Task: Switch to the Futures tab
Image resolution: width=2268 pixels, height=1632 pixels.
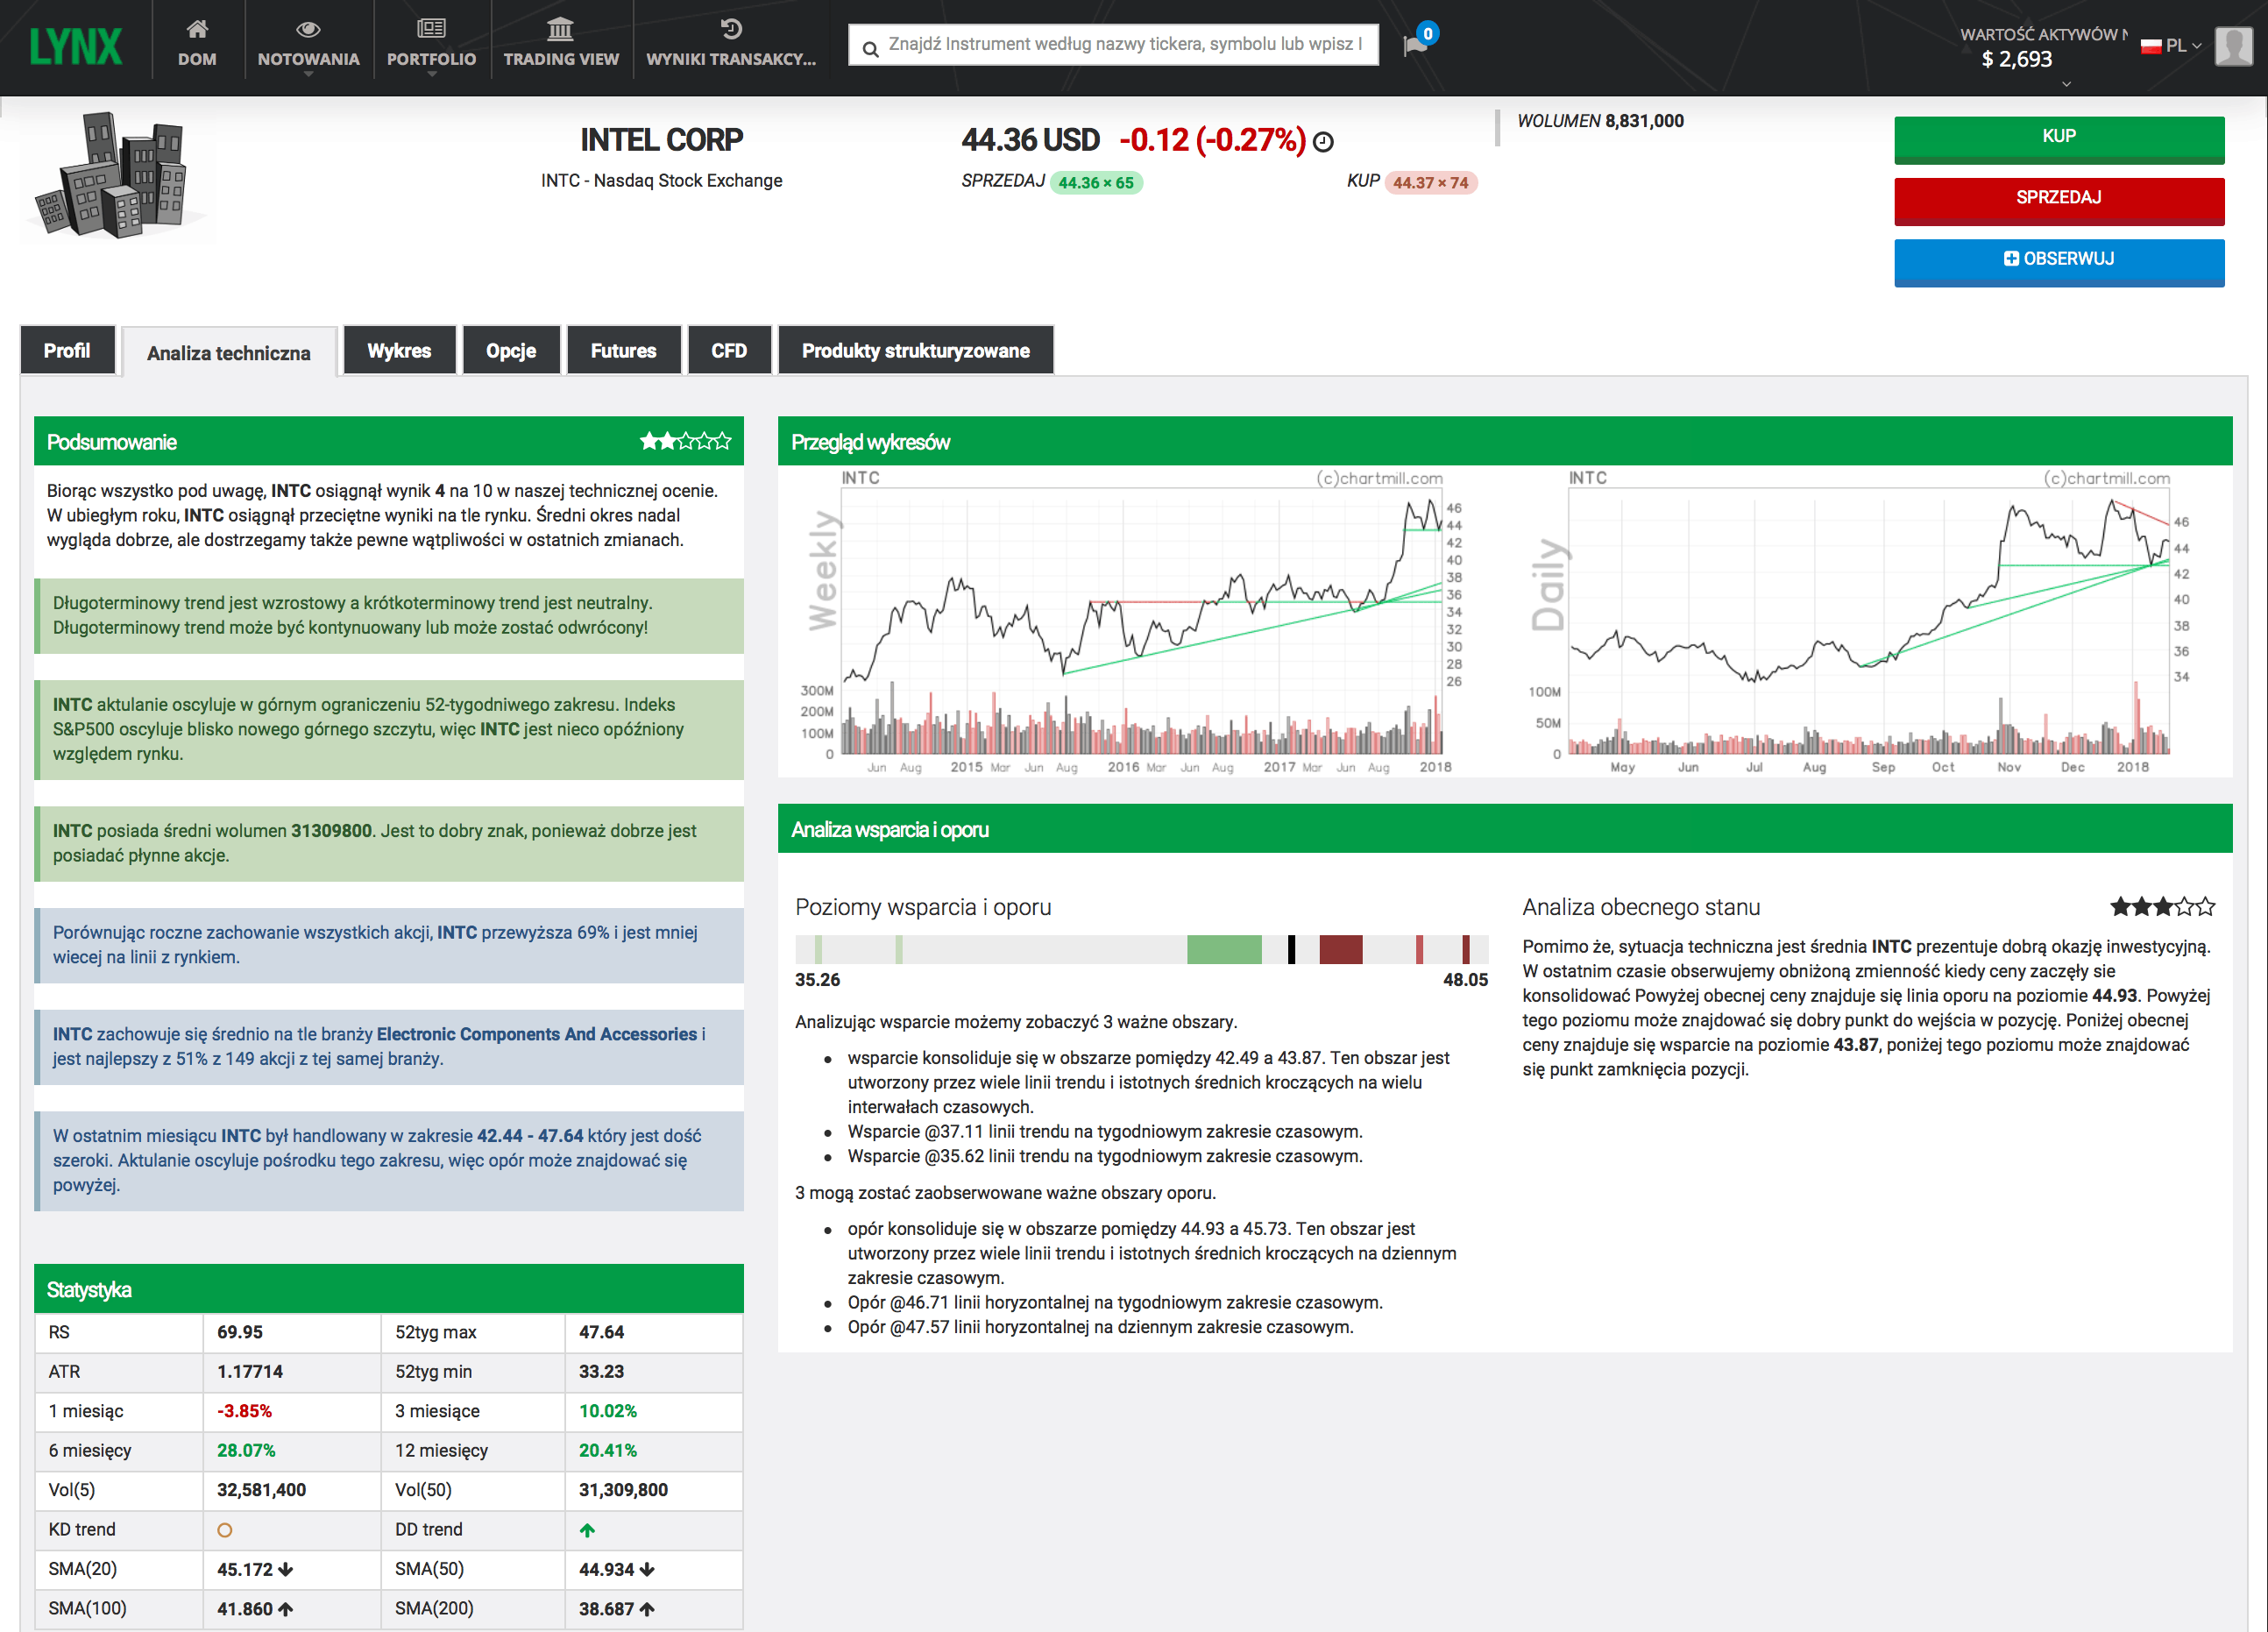Action: [623, 350]
